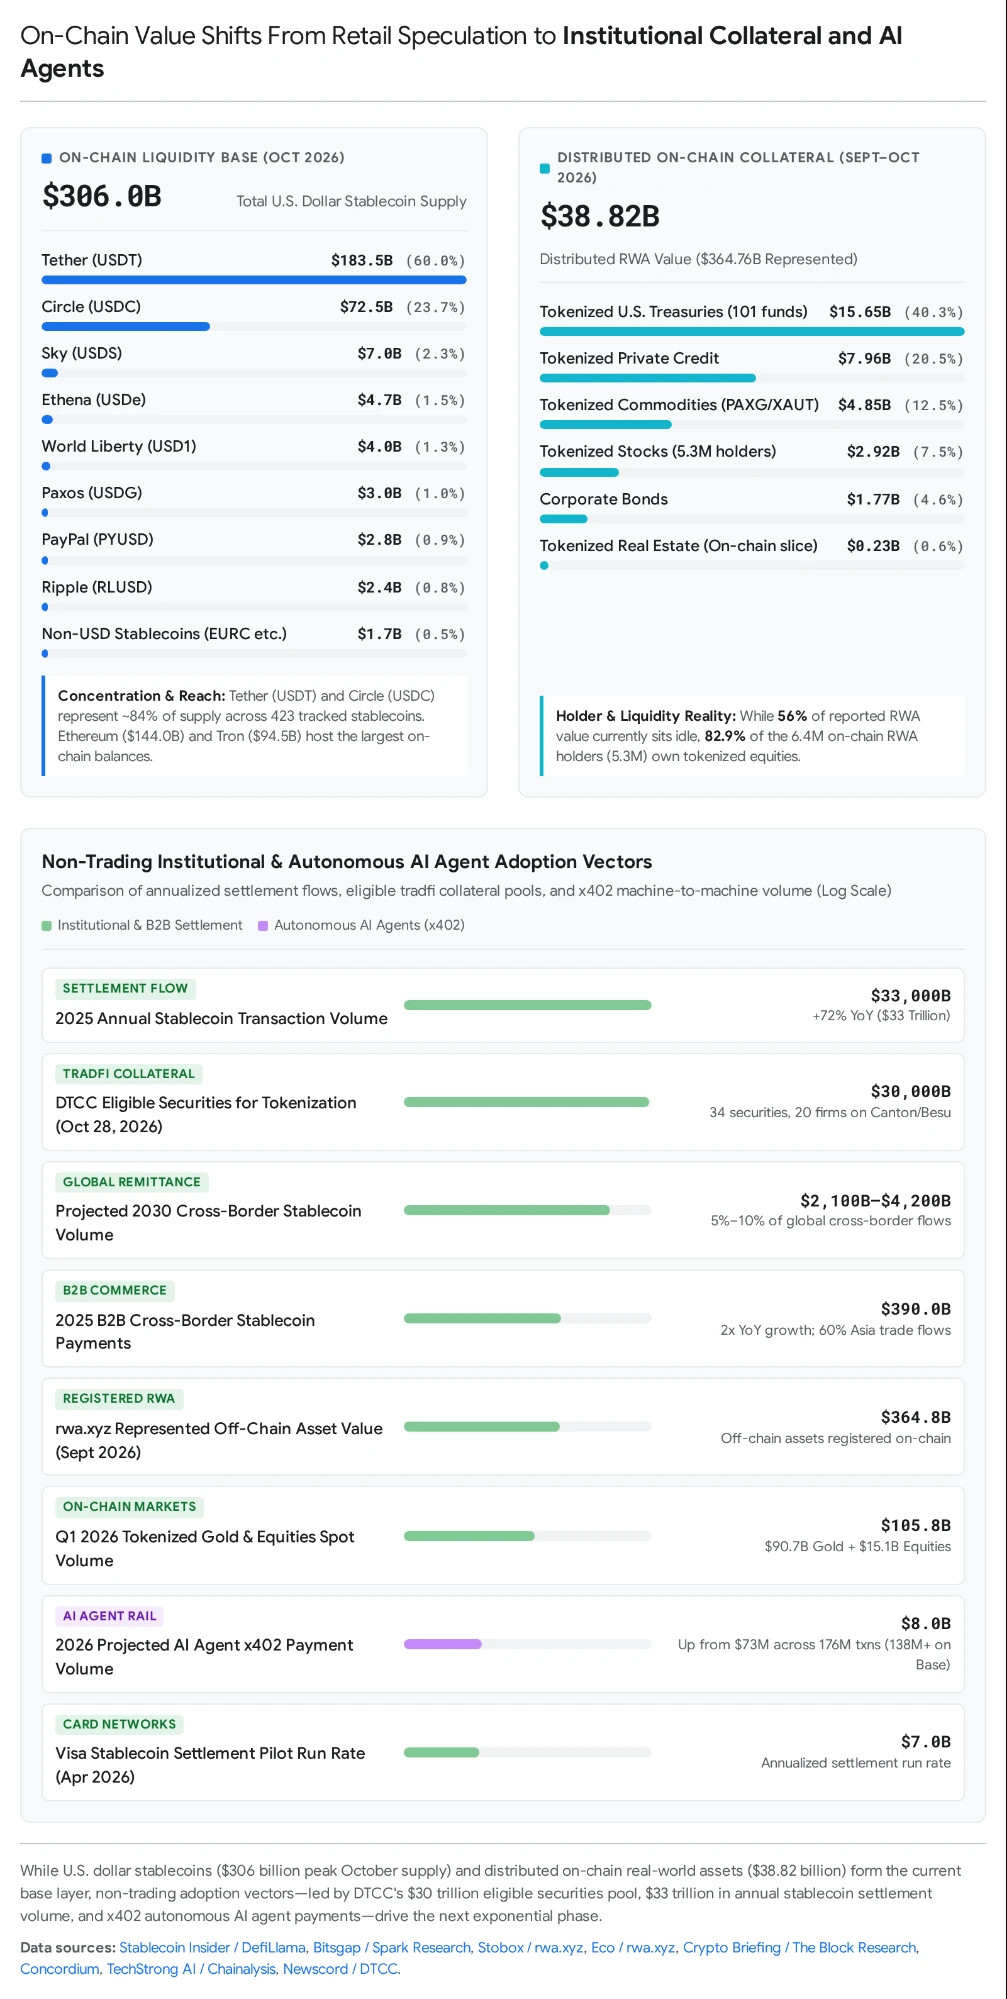Open the Stablecoin Insider / DefiLlama source link

[x=212, y=1947]
